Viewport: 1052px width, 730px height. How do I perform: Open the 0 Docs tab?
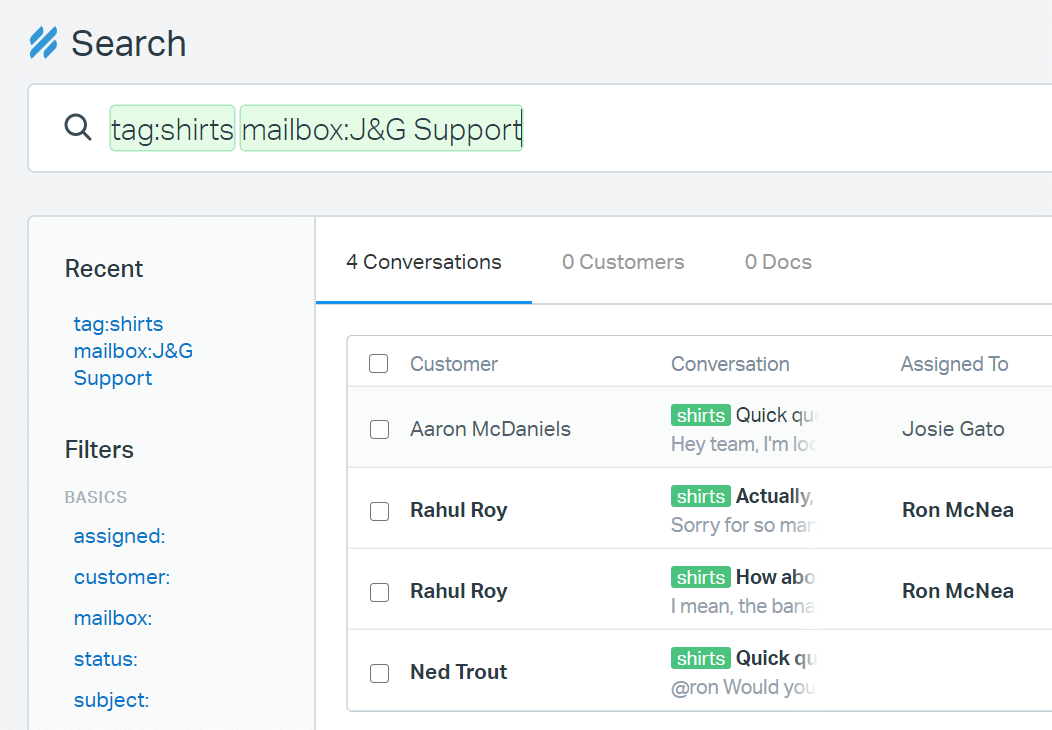778,262
